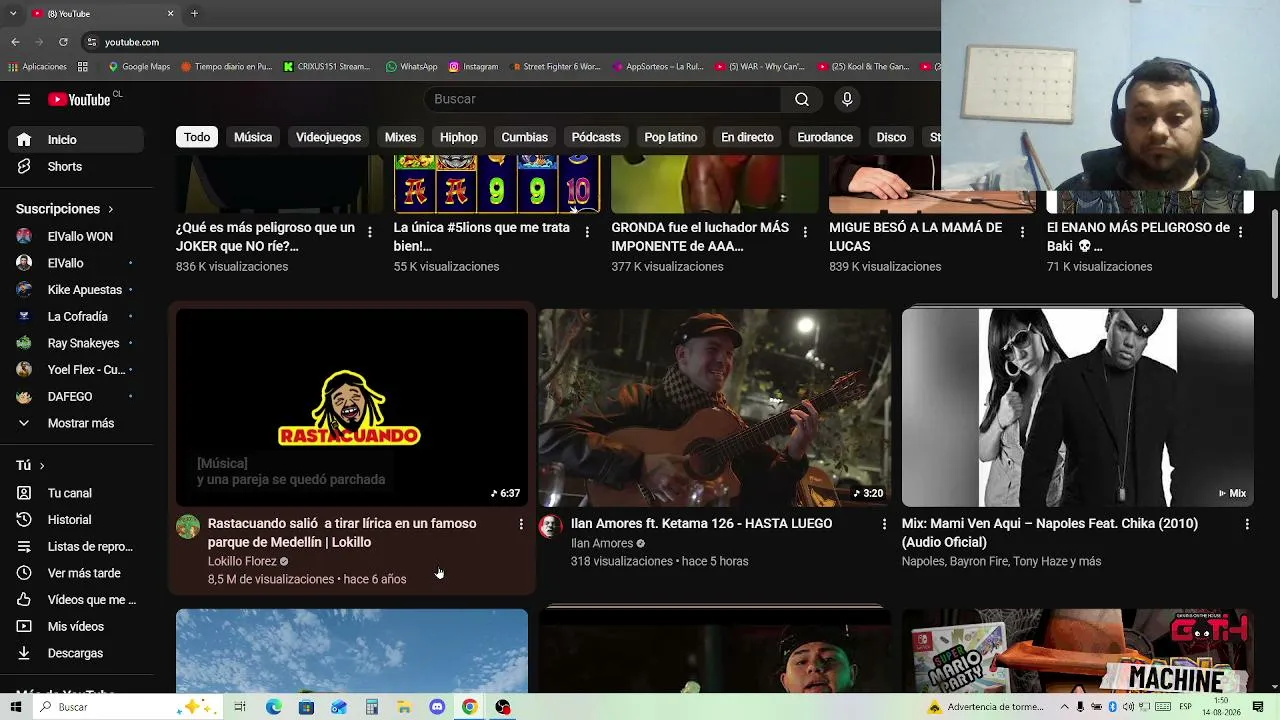The image size is (1280, 720).
Task: Click the search magnifier button
Action: [x=802, y=99]
